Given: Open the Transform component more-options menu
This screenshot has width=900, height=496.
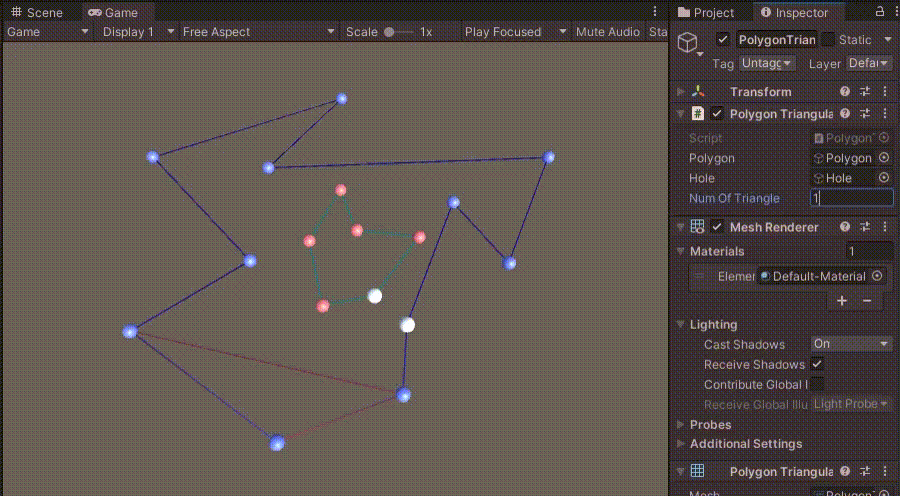Looking at the screenshot, I should (x=885, y=91).
